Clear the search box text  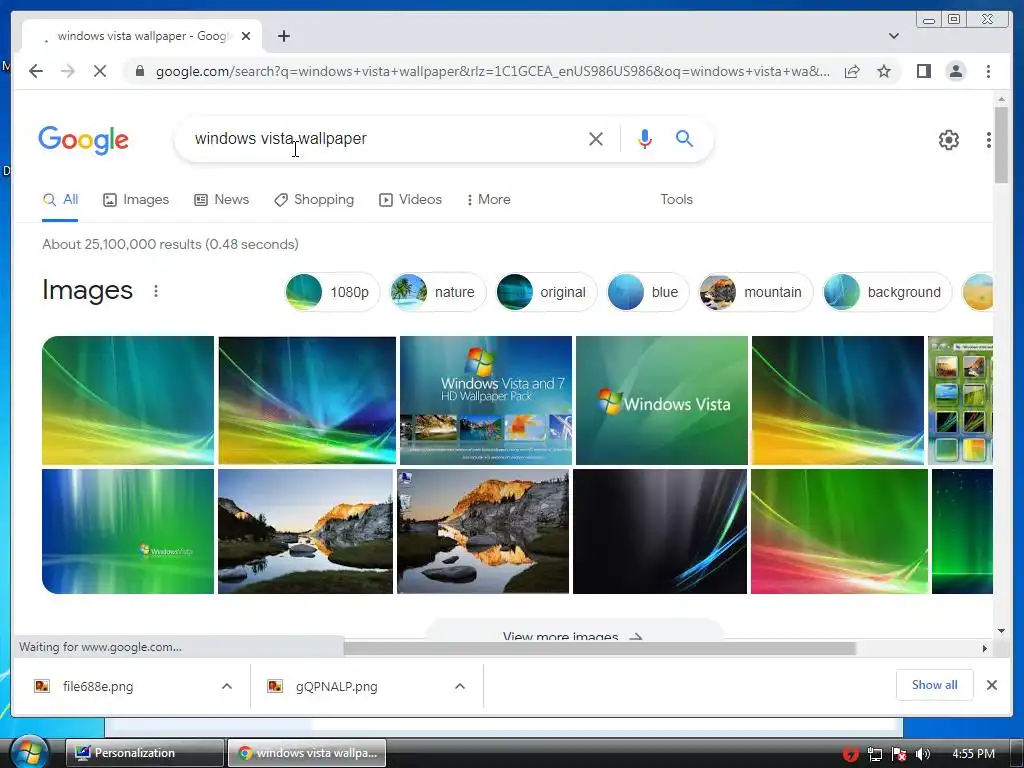coord(596,138)
